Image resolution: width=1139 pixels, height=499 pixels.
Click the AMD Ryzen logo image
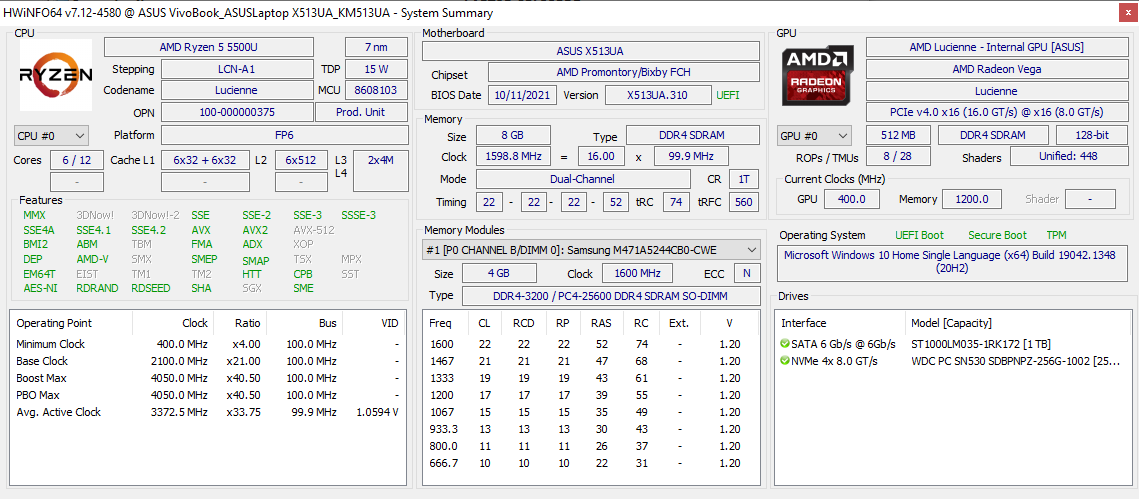(56, 75)
